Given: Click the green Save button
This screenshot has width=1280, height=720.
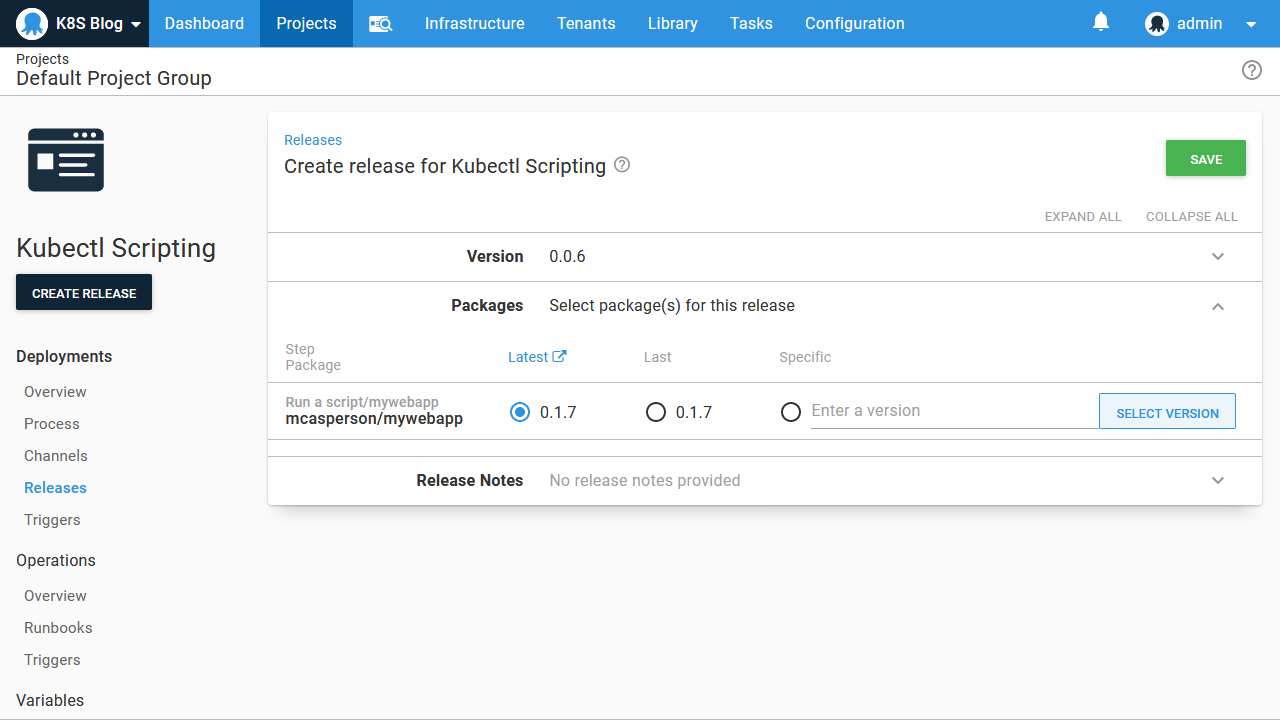Looking at the screenshot, I should tap(1205, 159).
